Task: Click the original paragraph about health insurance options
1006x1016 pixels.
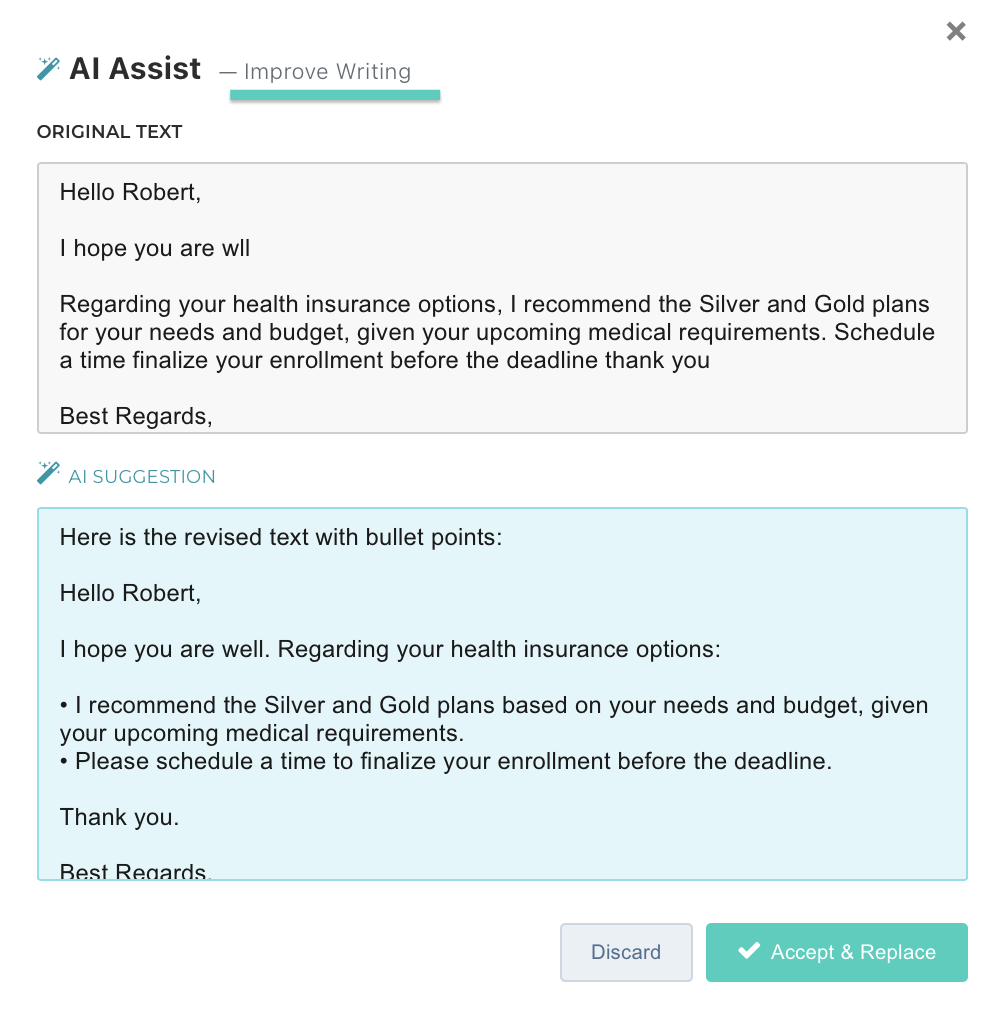Action: coord(496,332)
